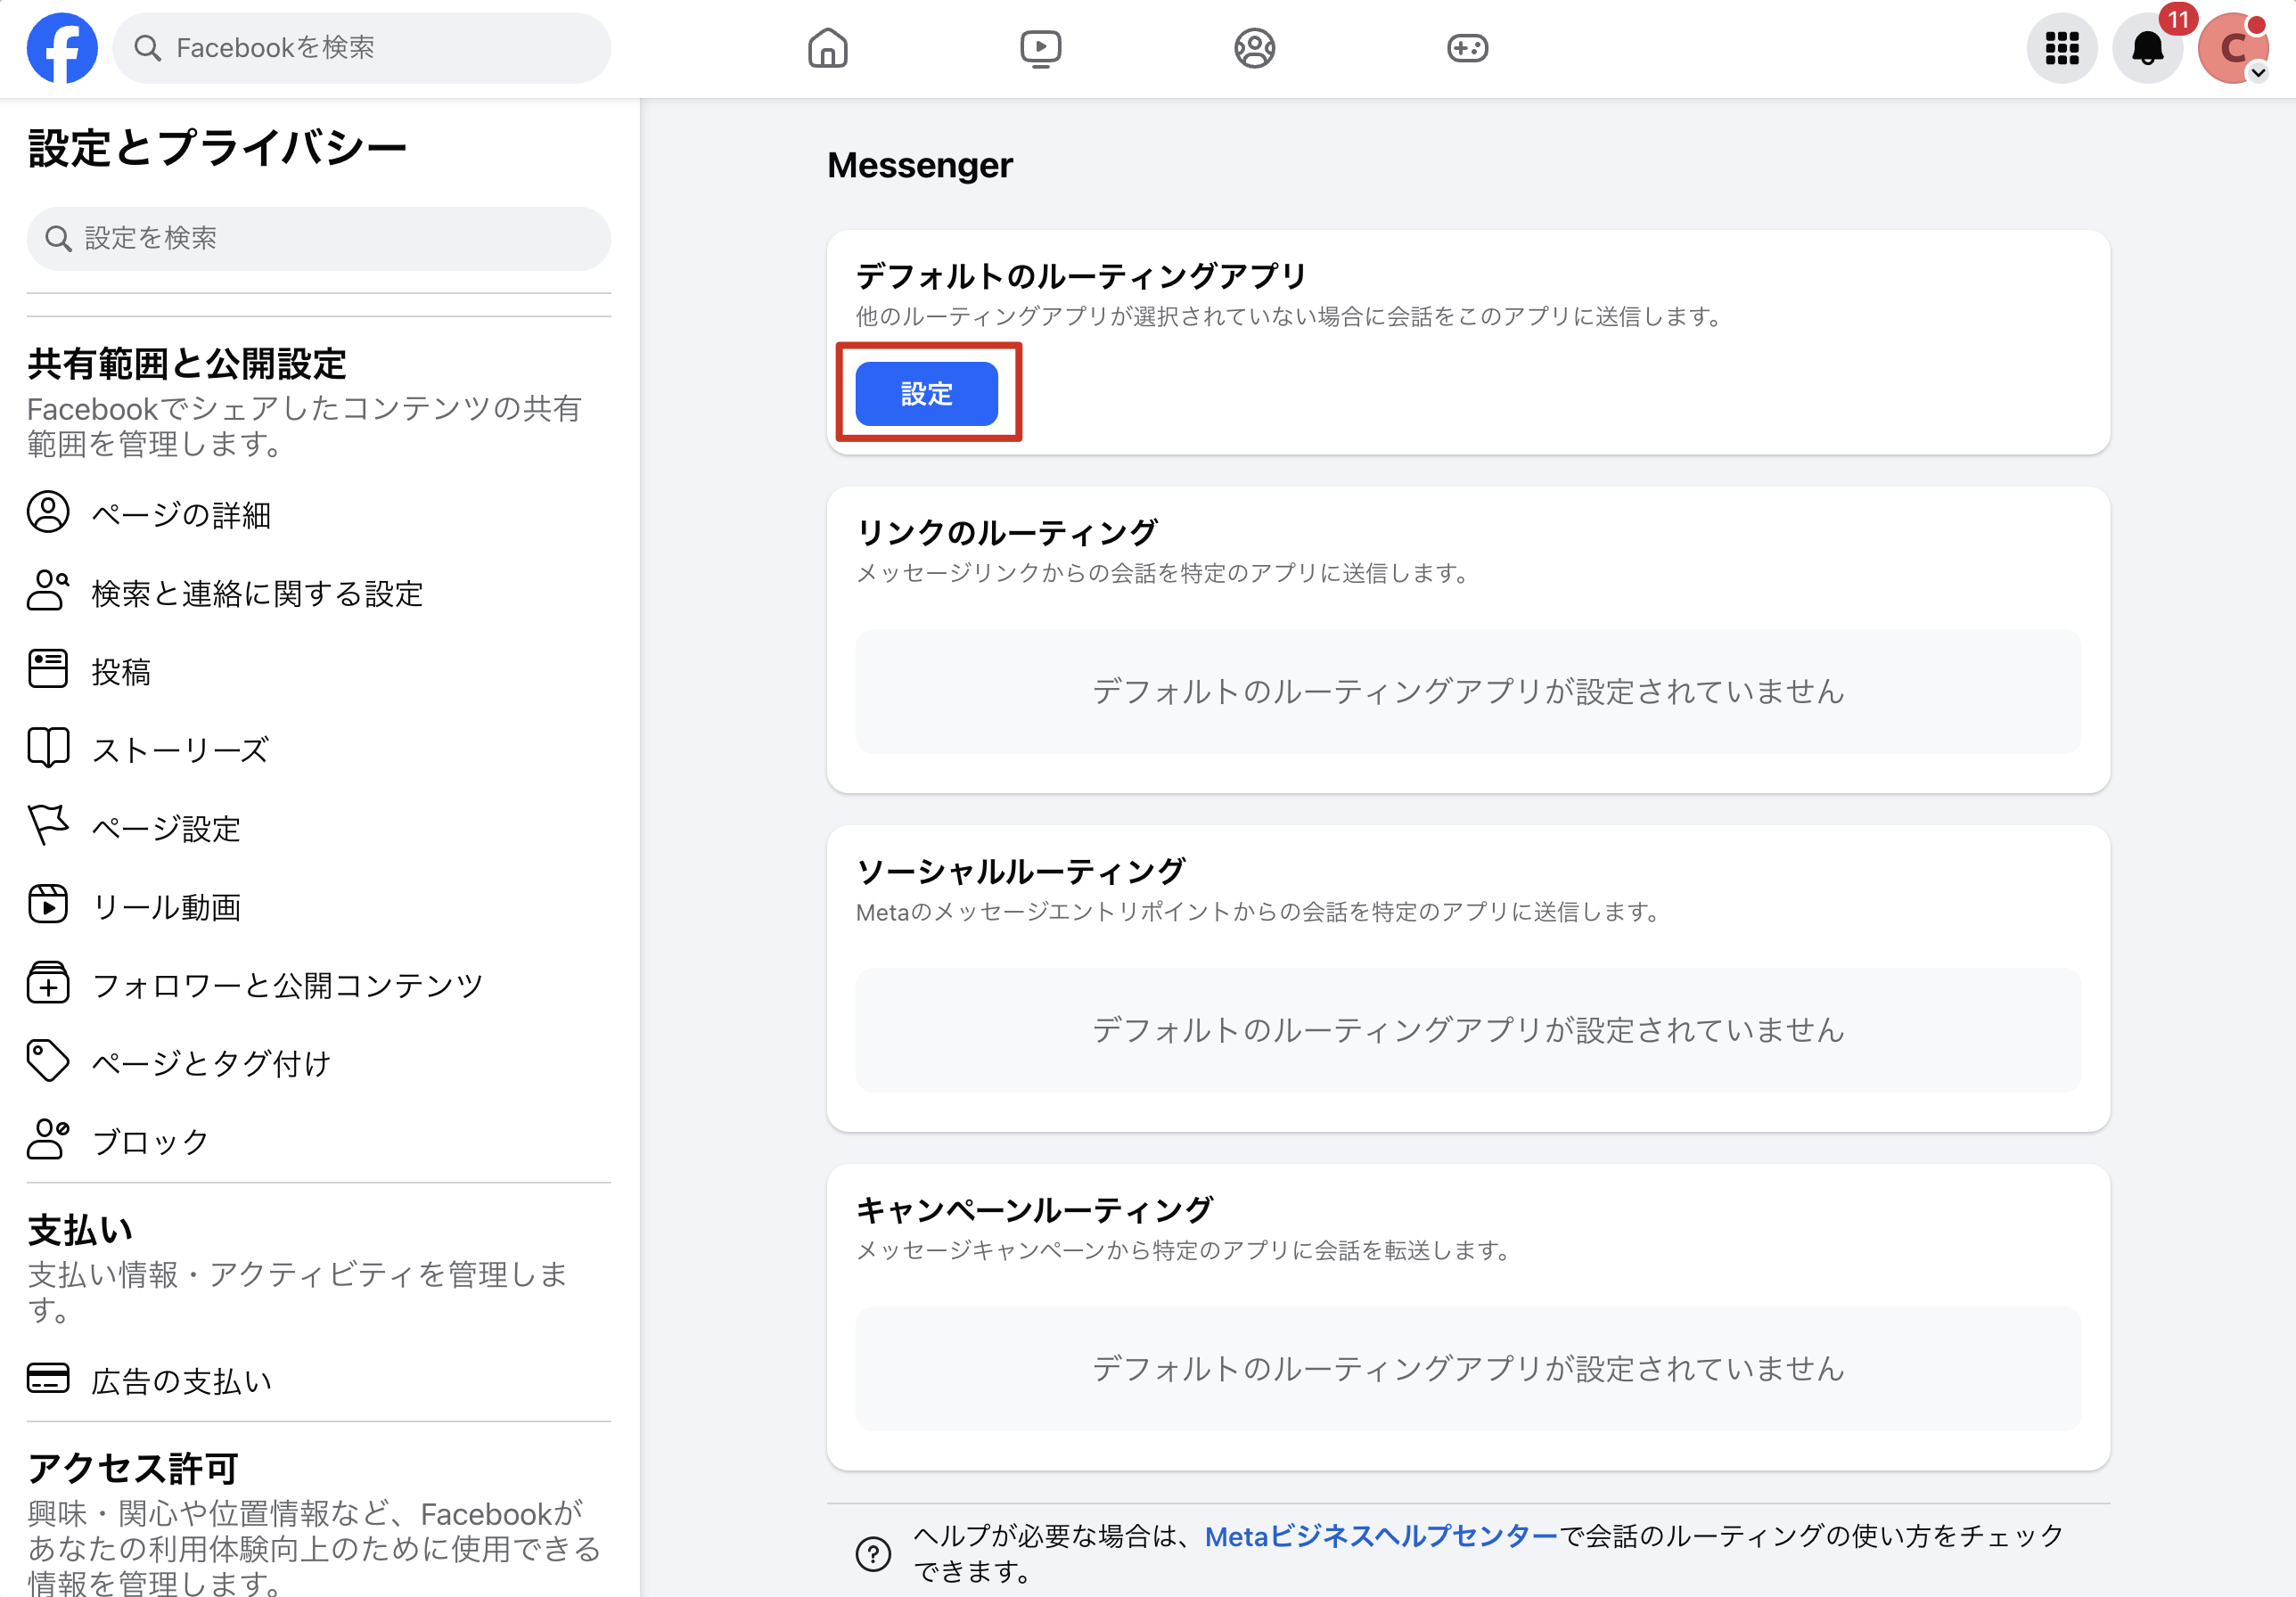Click the リンクのルーティング heading
This screenshot has height=1597, width=2296.
(1007, 532)
